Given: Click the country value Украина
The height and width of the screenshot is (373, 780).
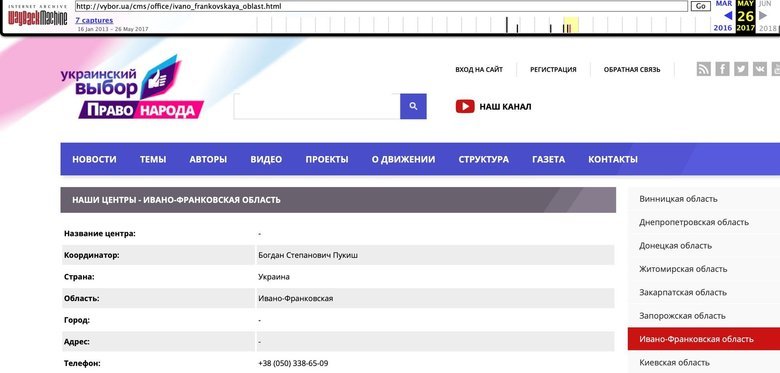Looking at the screenshot, I should tap(274, 277).
